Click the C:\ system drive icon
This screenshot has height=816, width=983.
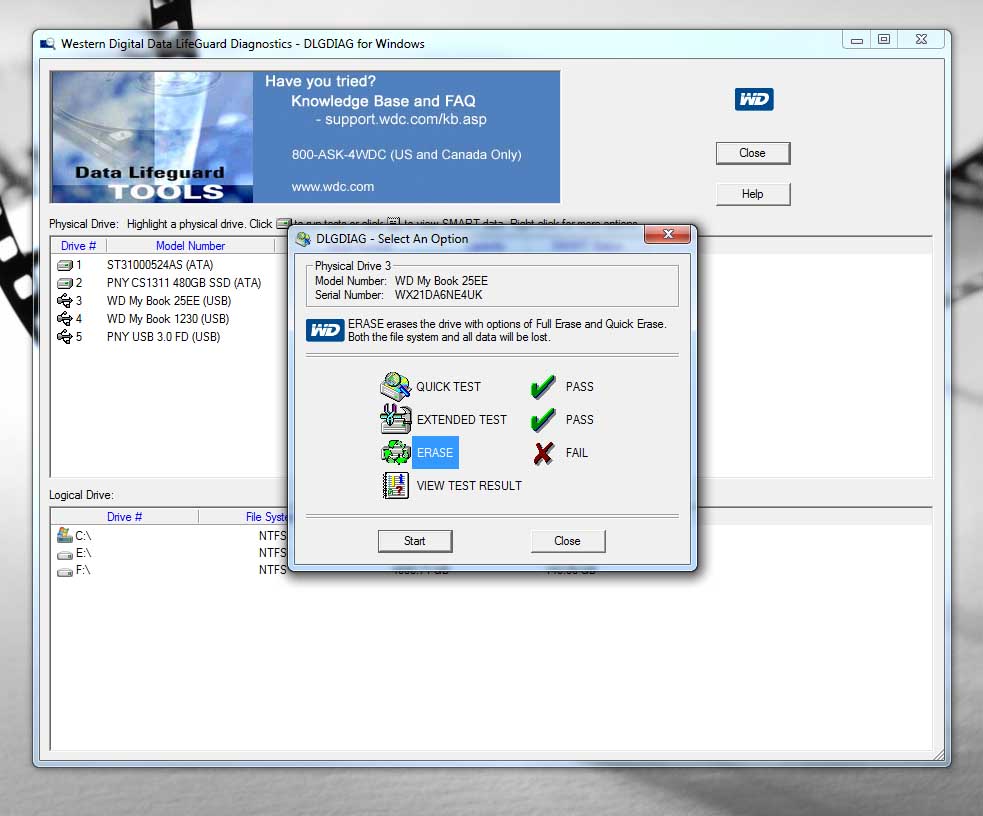point(65,535)
